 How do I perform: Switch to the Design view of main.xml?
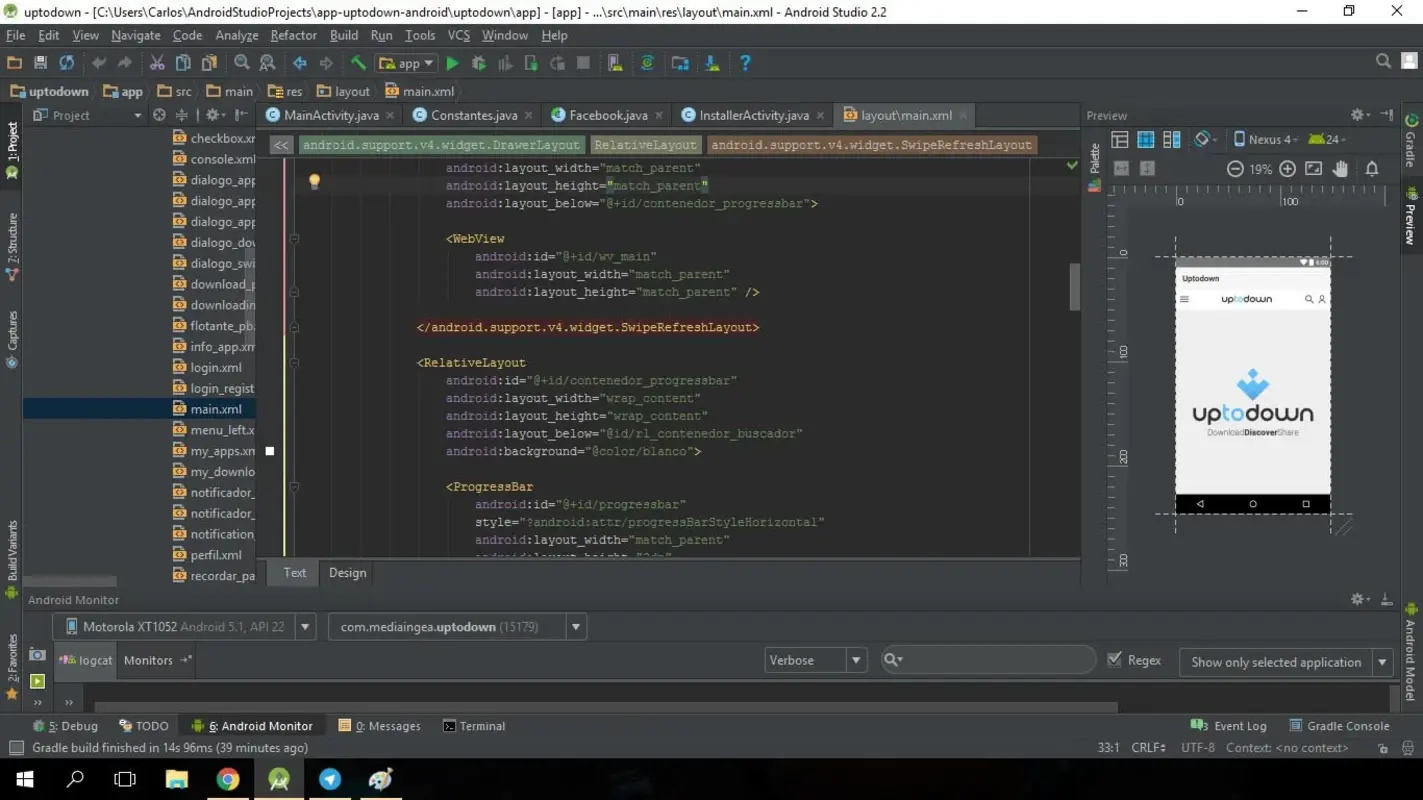pos(347,572)
